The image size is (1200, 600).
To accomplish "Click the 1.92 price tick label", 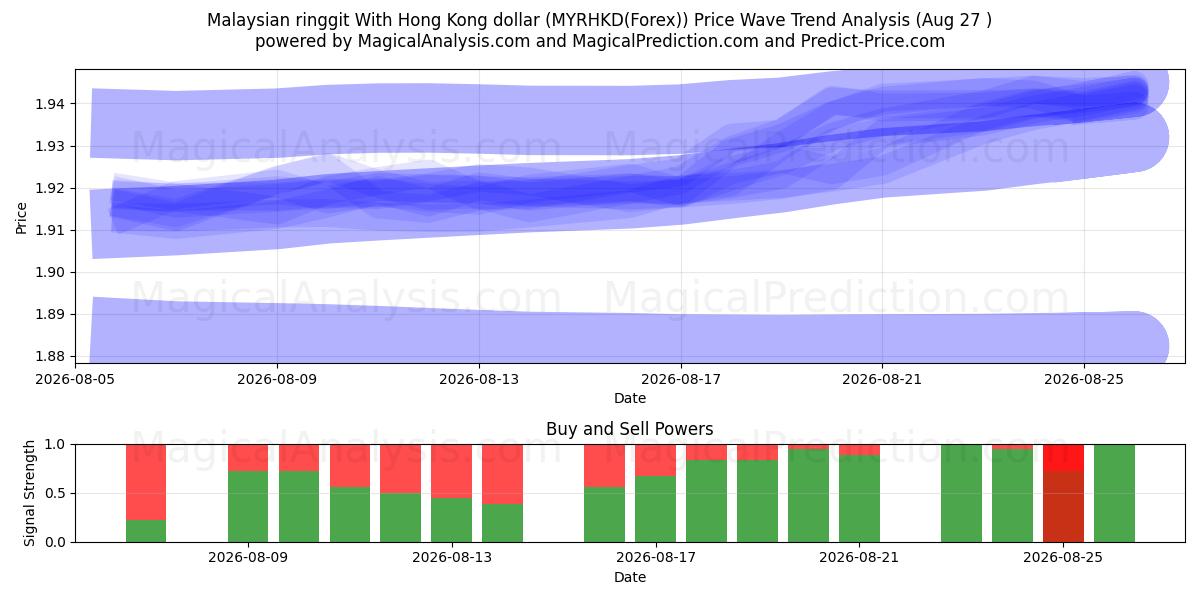I will [51, 188].
